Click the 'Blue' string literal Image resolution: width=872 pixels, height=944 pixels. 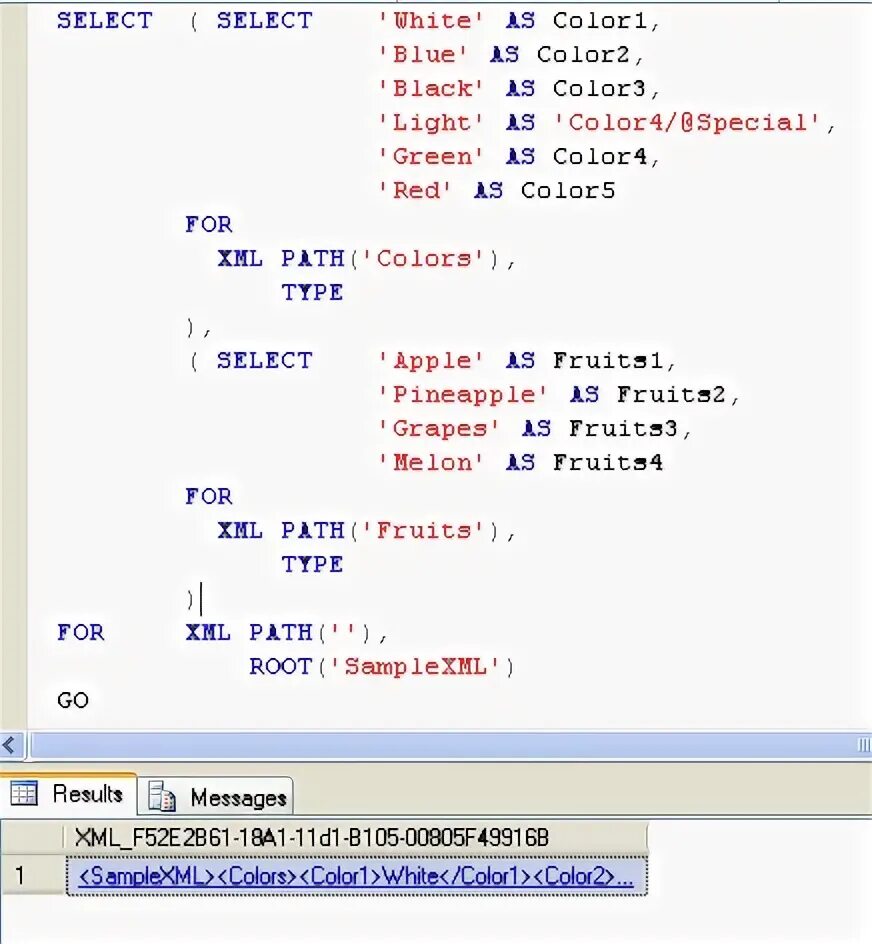point(423,55)
